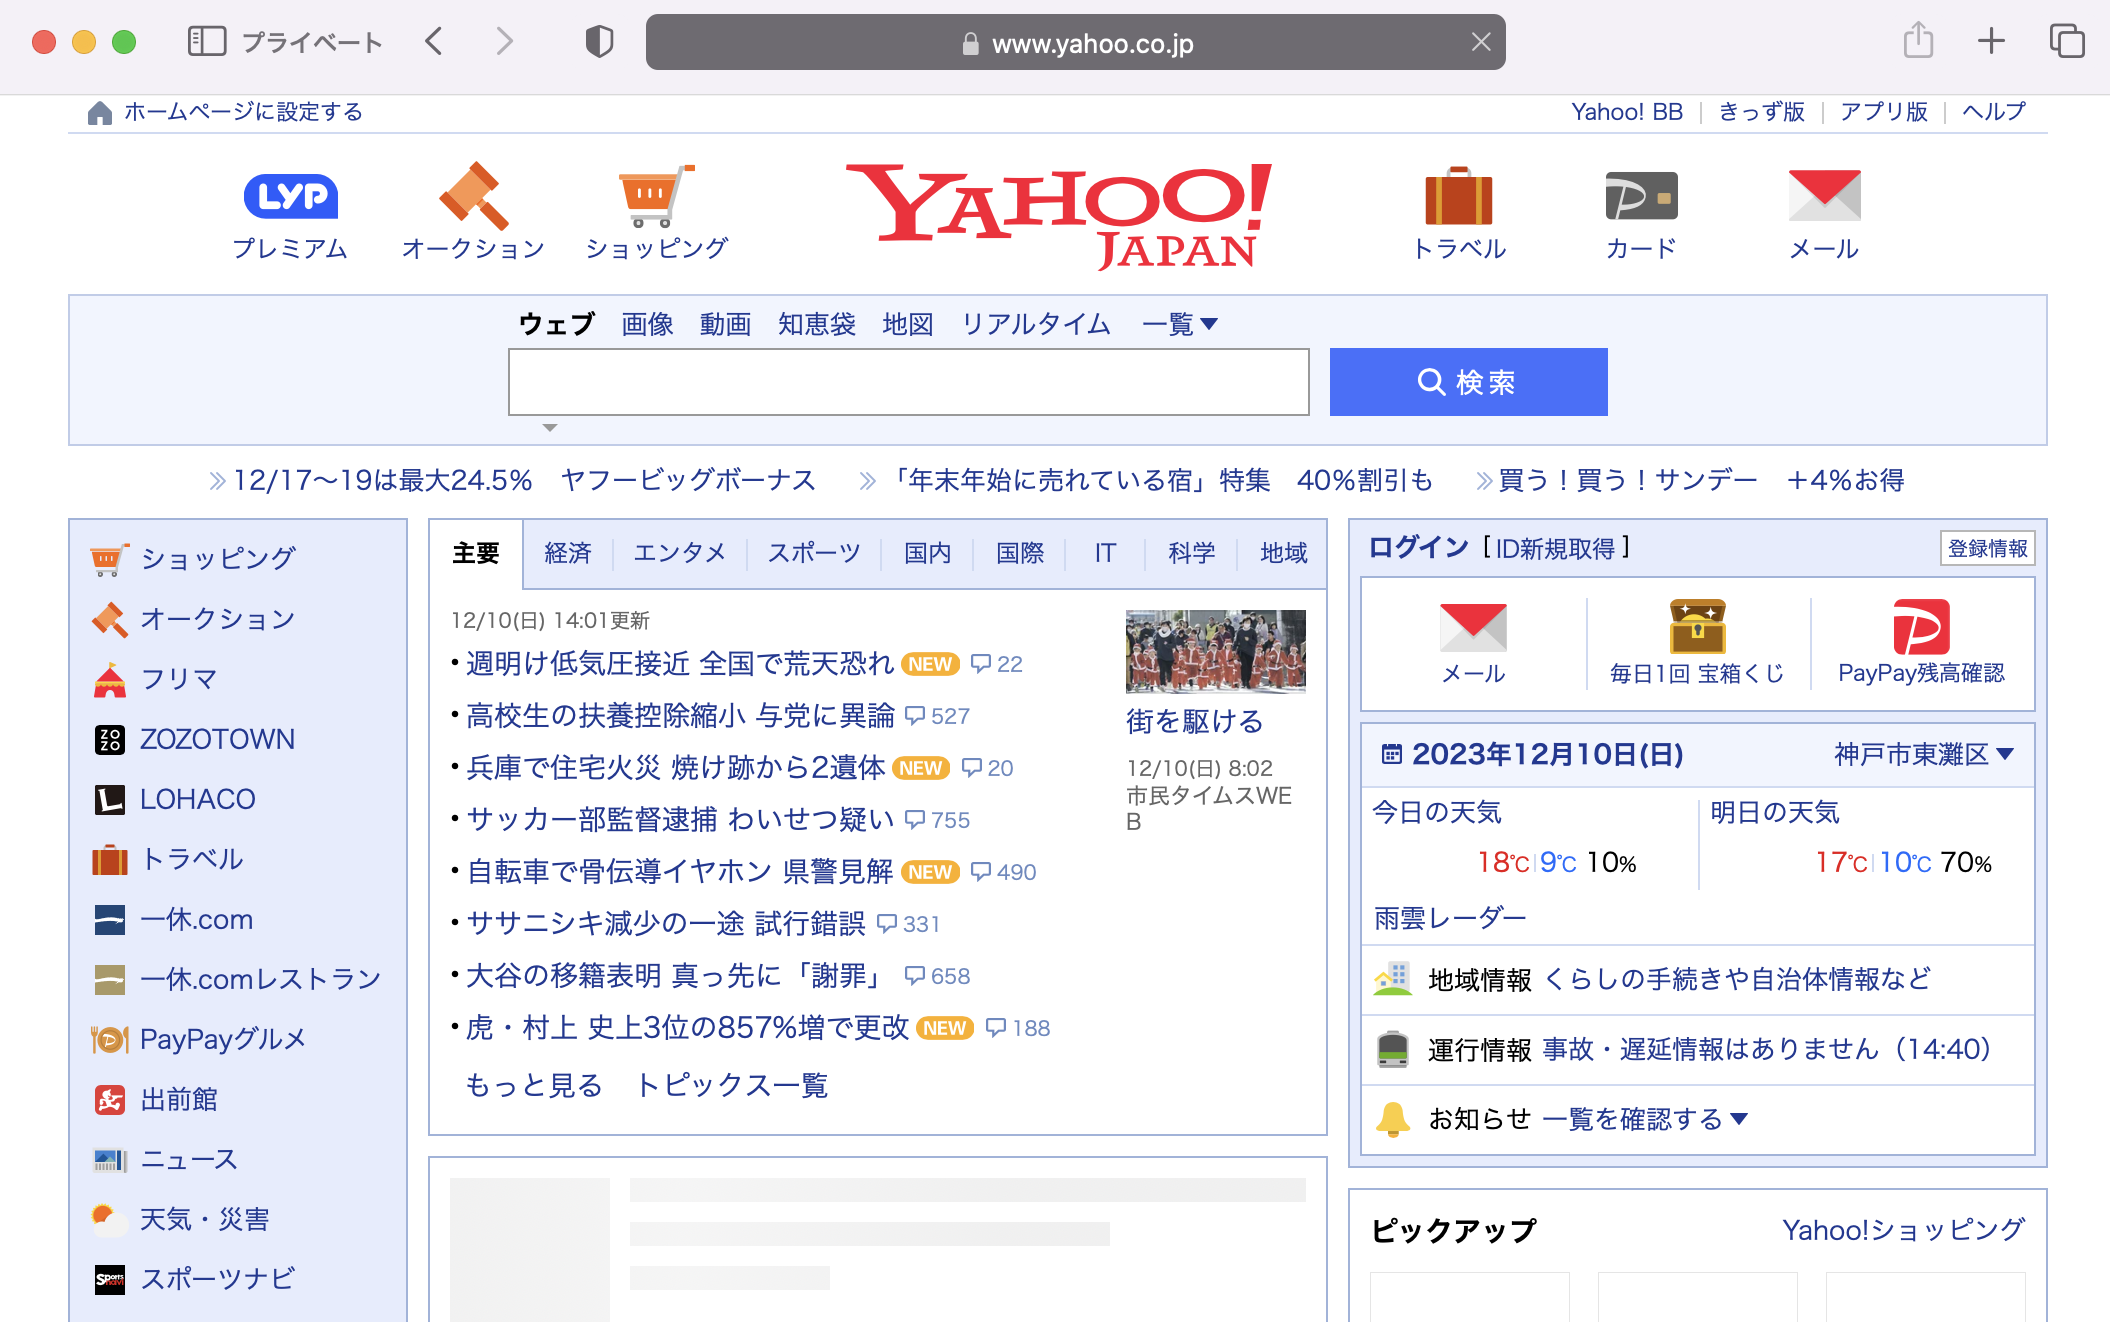
Task: Open the Shopping cart icon in header
Action: 656,196
